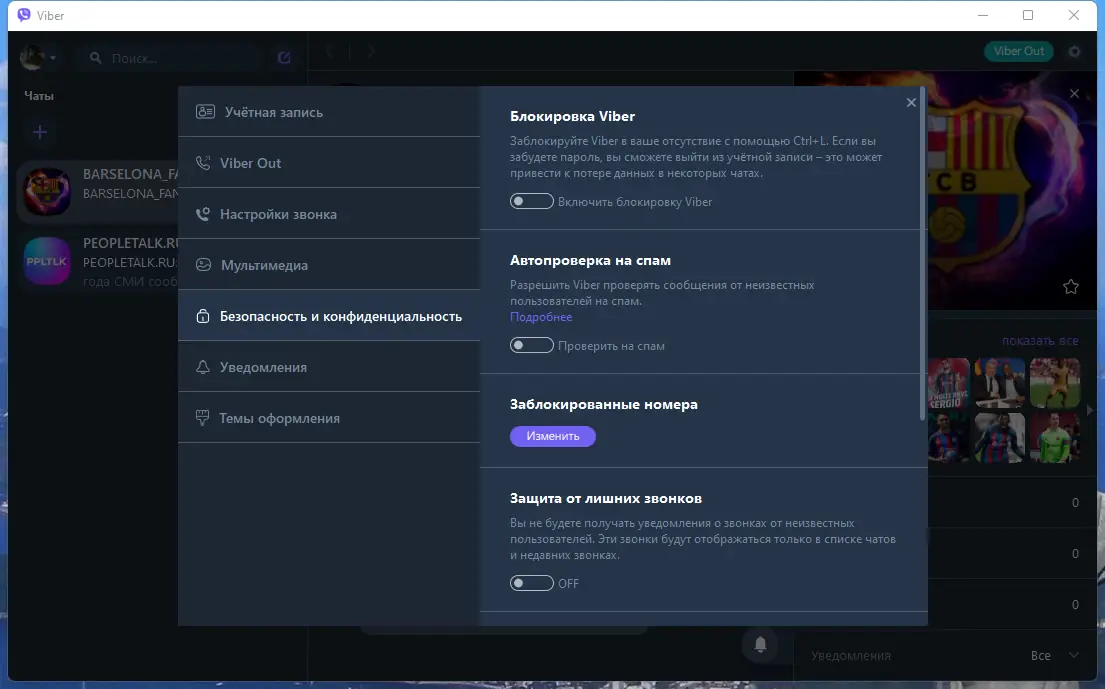This screenshot has width=1105, height=689.
Task: Enable Включить блокировку Viber switch
Action: (x=531, y=201)
